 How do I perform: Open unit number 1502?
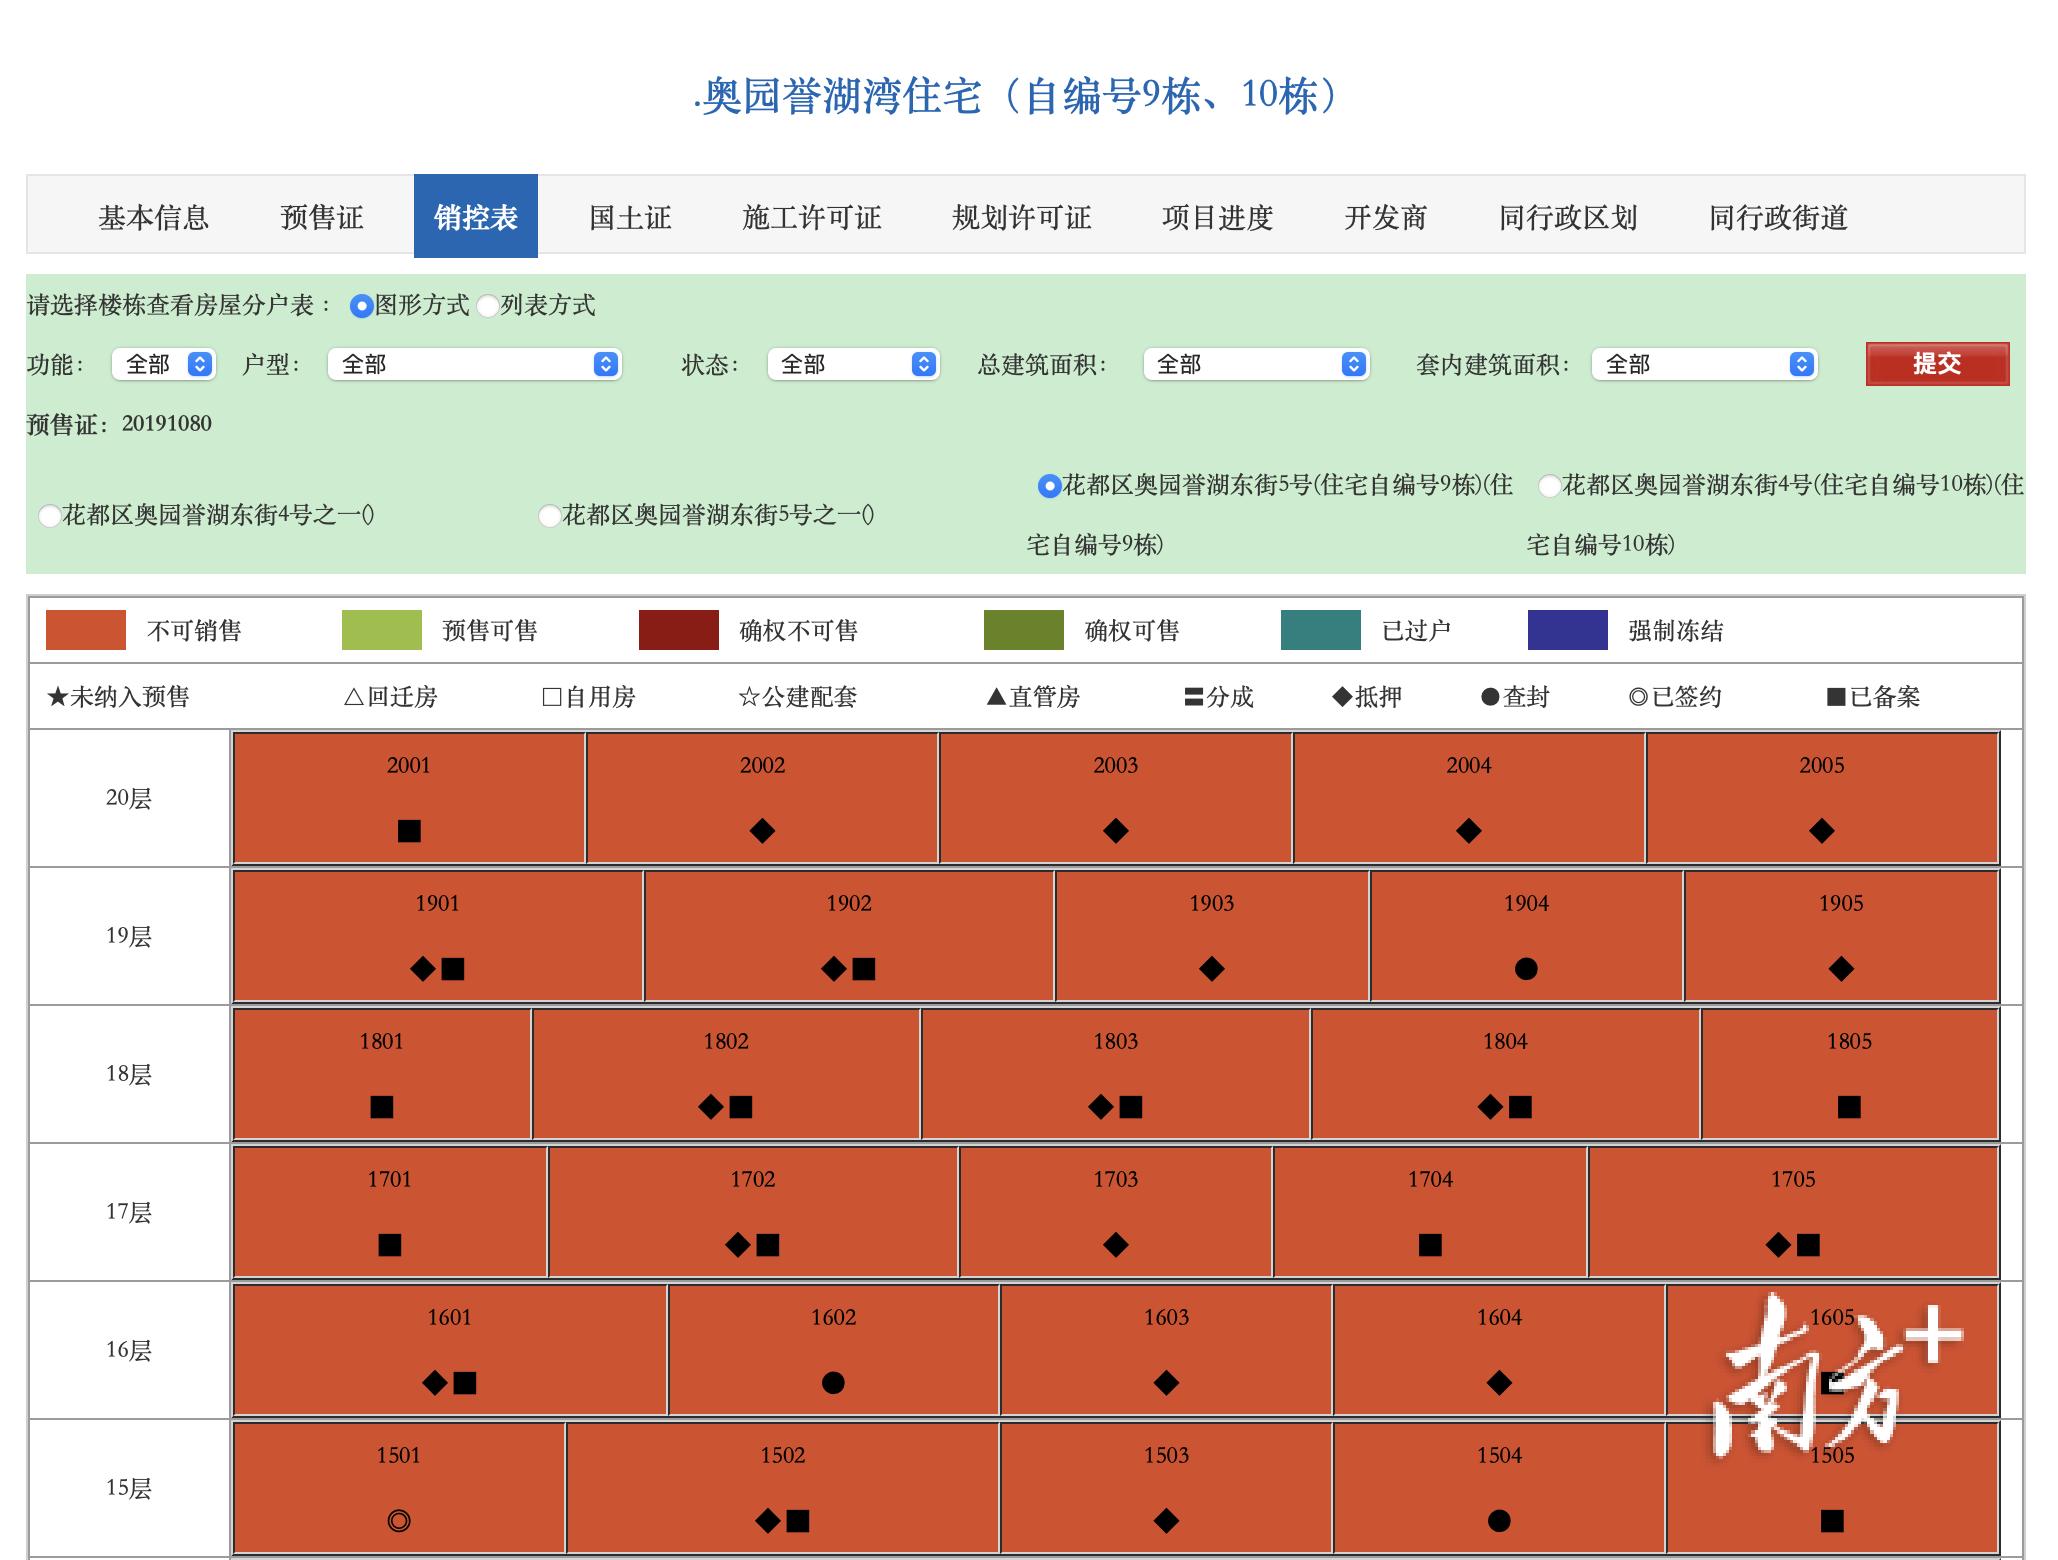click(782, 1455)
